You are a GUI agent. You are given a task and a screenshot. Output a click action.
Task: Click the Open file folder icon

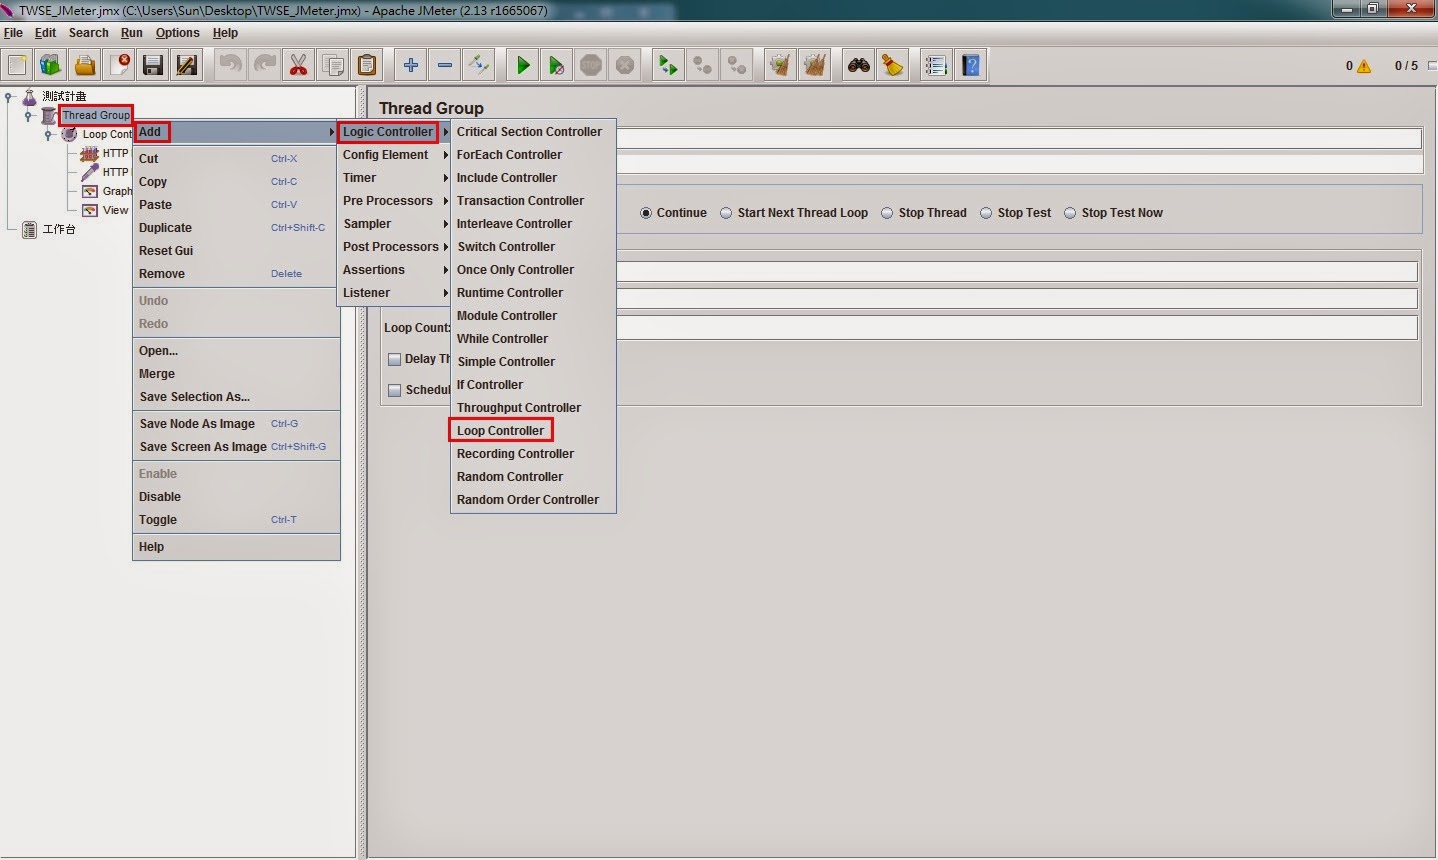click(x=85, y=66)
